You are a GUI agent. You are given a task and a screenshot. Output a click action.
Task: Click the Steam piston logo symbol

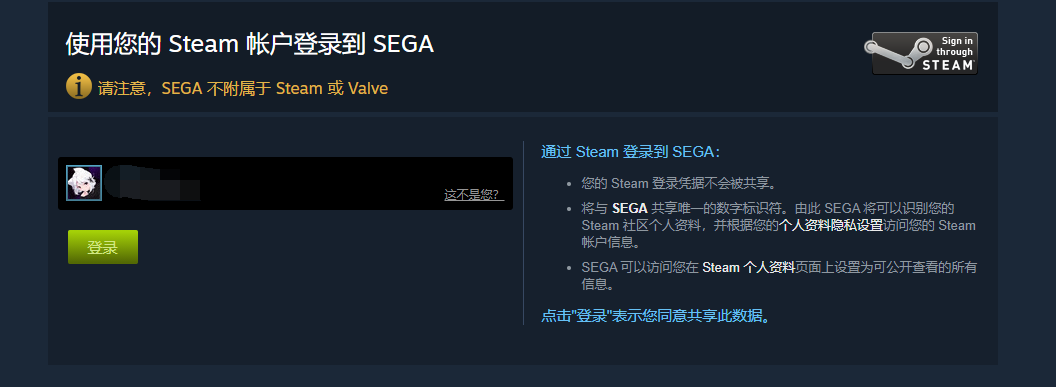[x=892, y=53]
